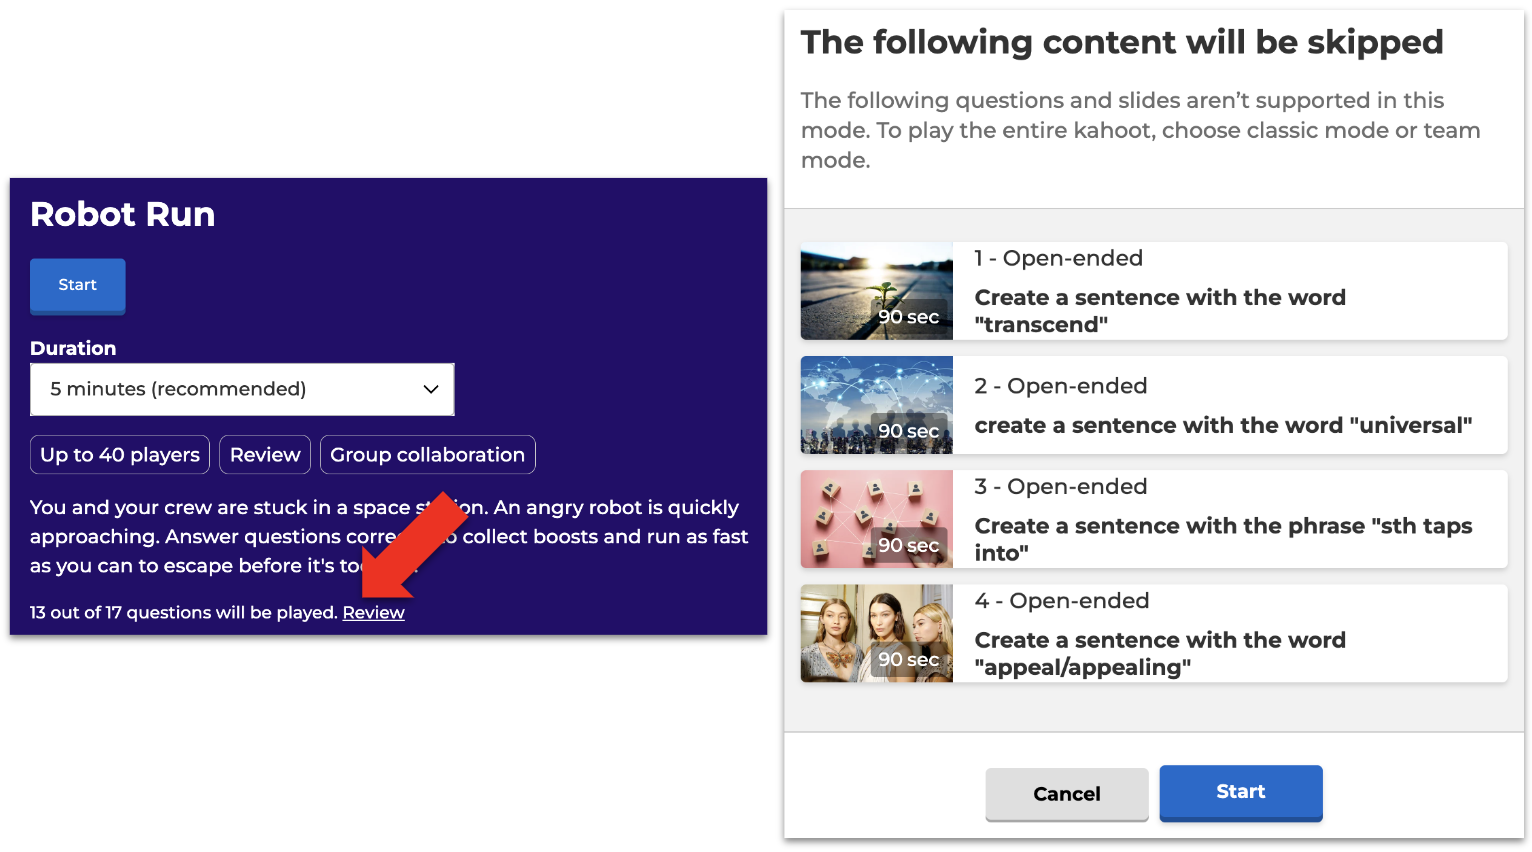Select the 'Up to 40 players' tag
This screenshot has width=1532, height=852.
click(120, 455)
